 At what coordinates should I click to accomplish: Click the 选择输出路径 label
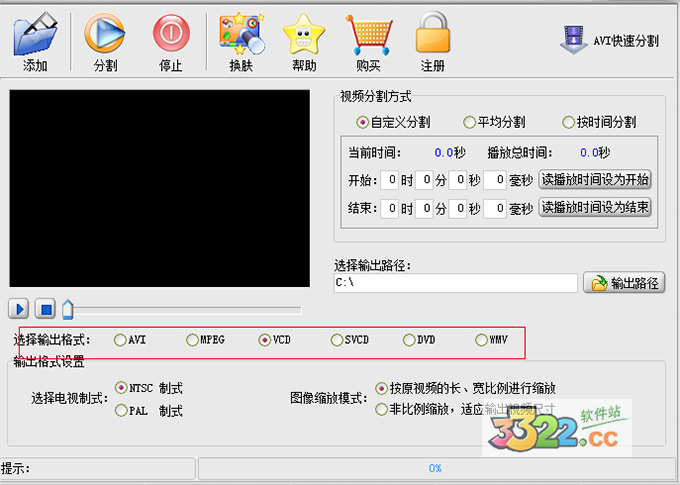(373, 265)
